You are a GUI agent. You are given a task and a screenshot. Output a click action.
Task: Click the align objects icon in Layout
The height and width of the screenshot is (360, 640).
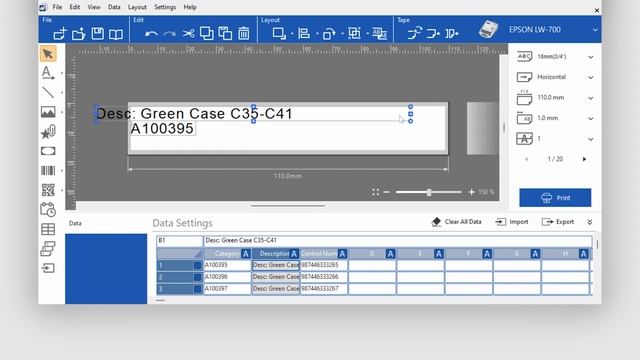point(304,33)
